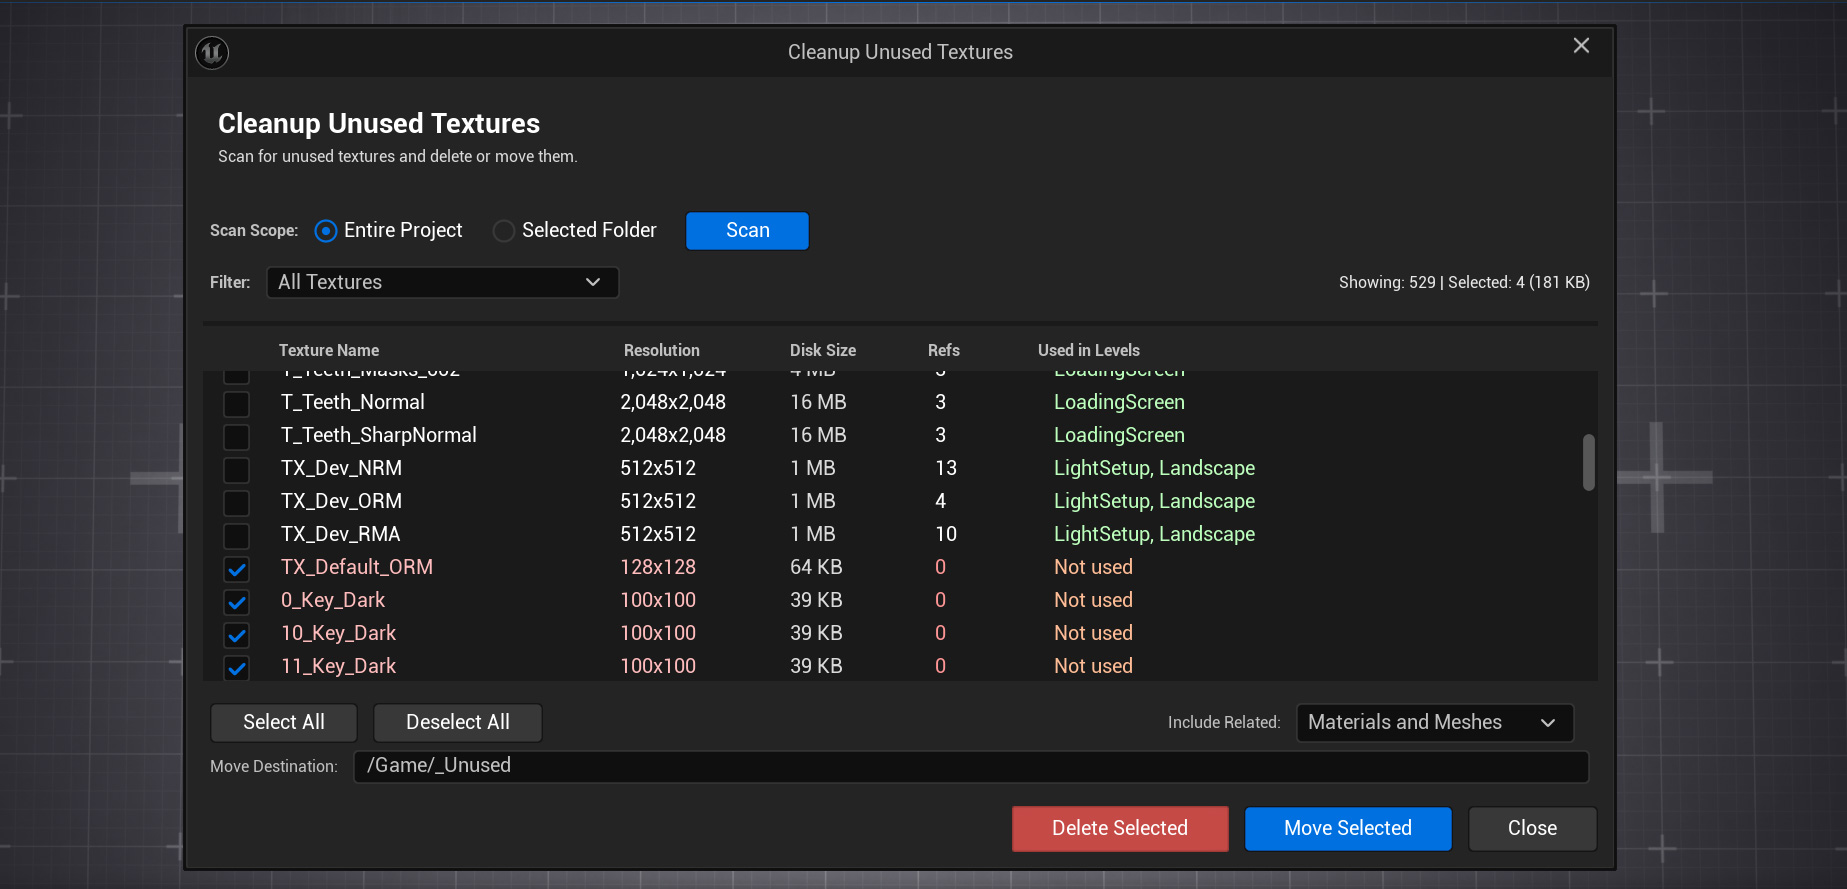Click LightSetup, Landscape levels for TX_Dev_RMA
Image resolution: width=1847 pixels, height=889 pixels.
1154,534
